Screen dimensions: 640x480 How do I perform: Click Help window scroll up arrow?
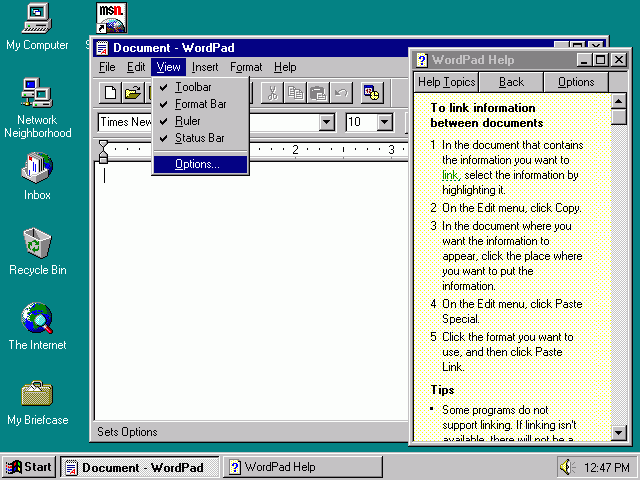[618, 101]
